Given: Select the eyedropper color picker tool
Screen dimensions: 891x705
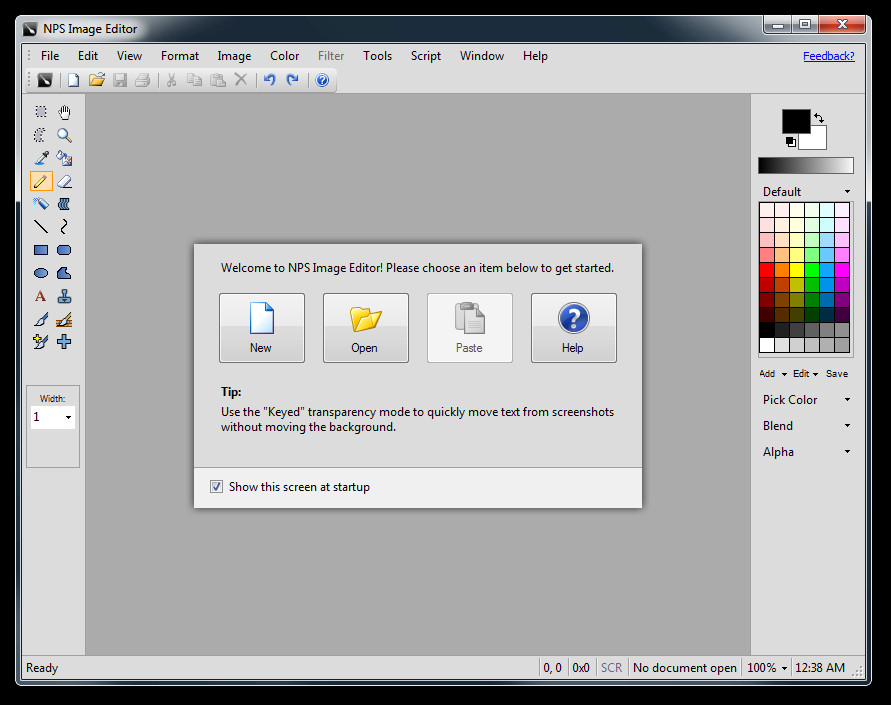Looking at the screenshot, I should coord(41,158).
